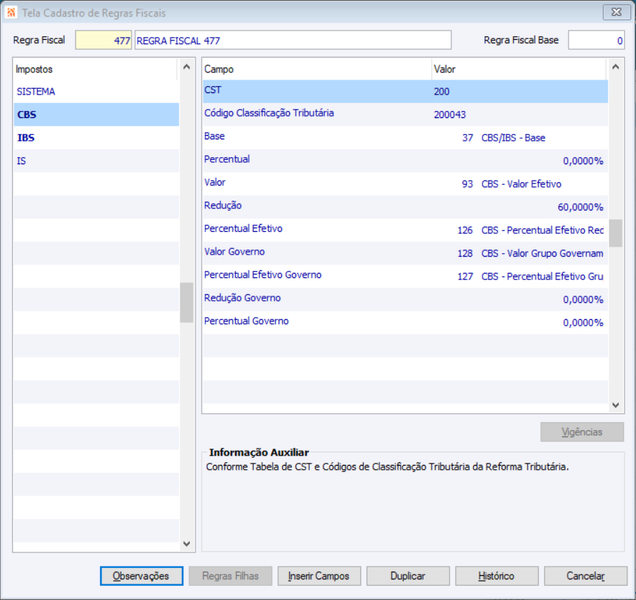Click the REGRA FISCAL 477 description field
636x600 pixels.
pos(293,40)
